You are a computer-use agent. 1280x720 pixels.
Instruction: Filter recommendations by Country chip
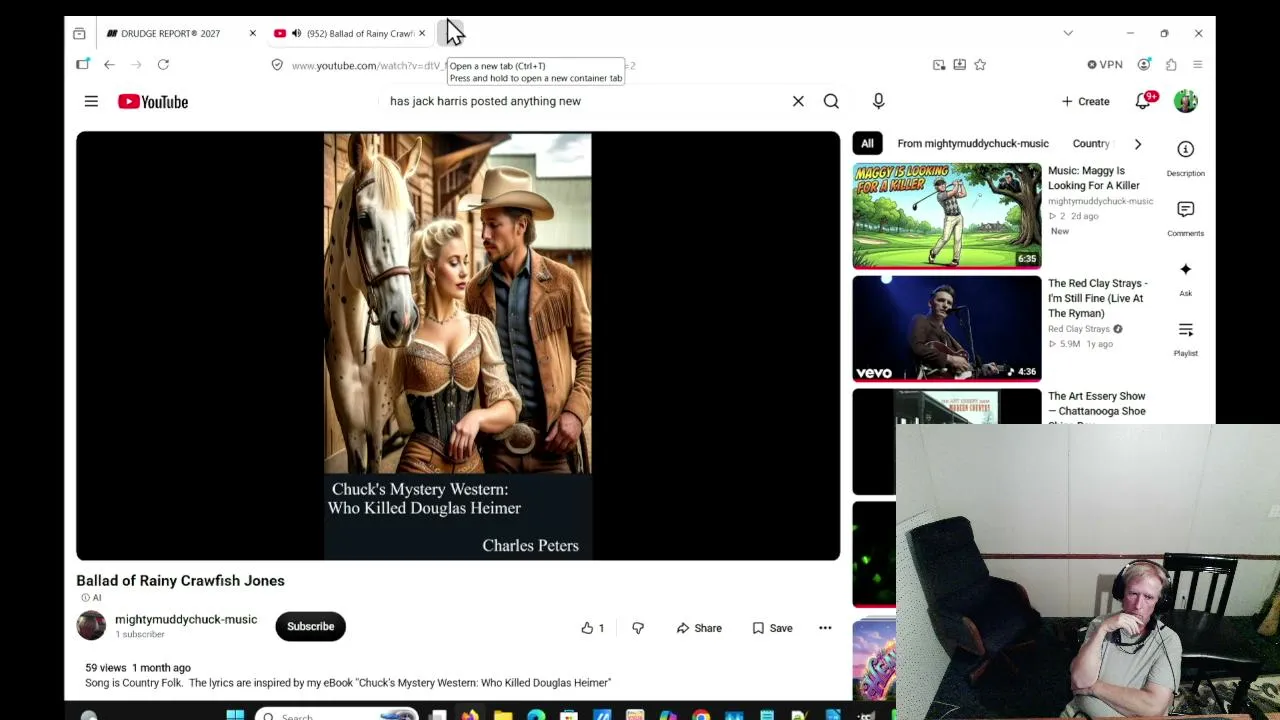tap(1091, 144)
